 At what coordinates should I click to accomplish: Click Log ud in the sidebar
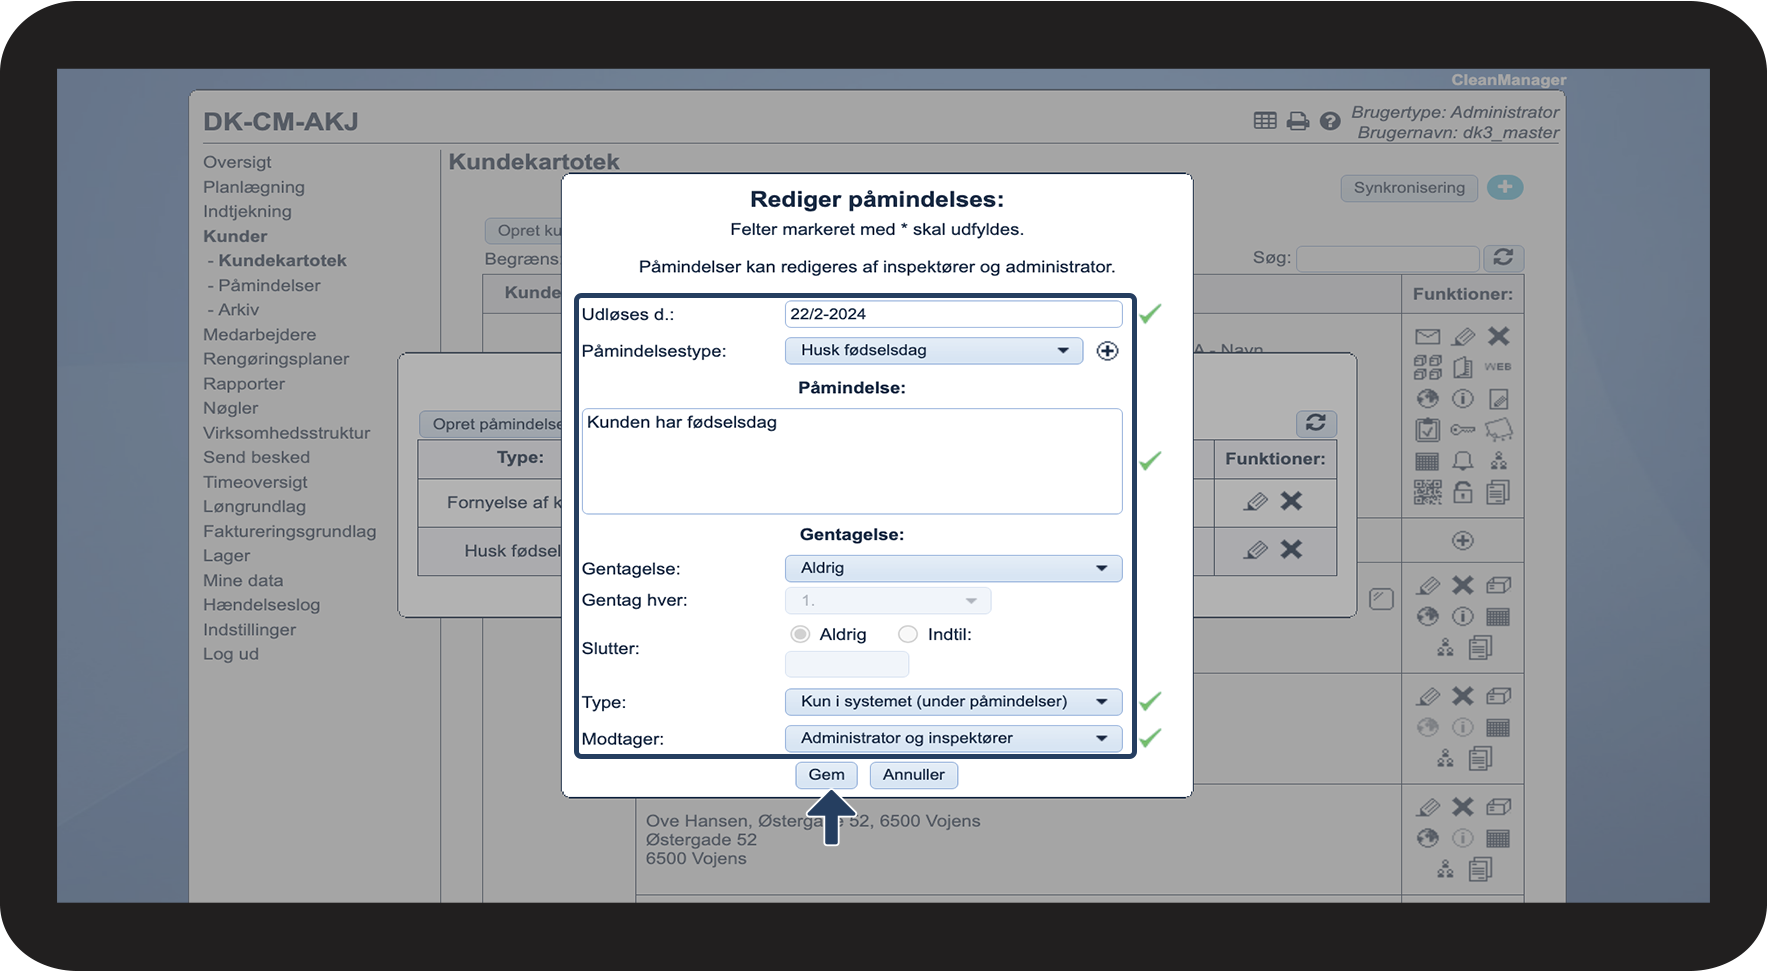click(231, 654)
